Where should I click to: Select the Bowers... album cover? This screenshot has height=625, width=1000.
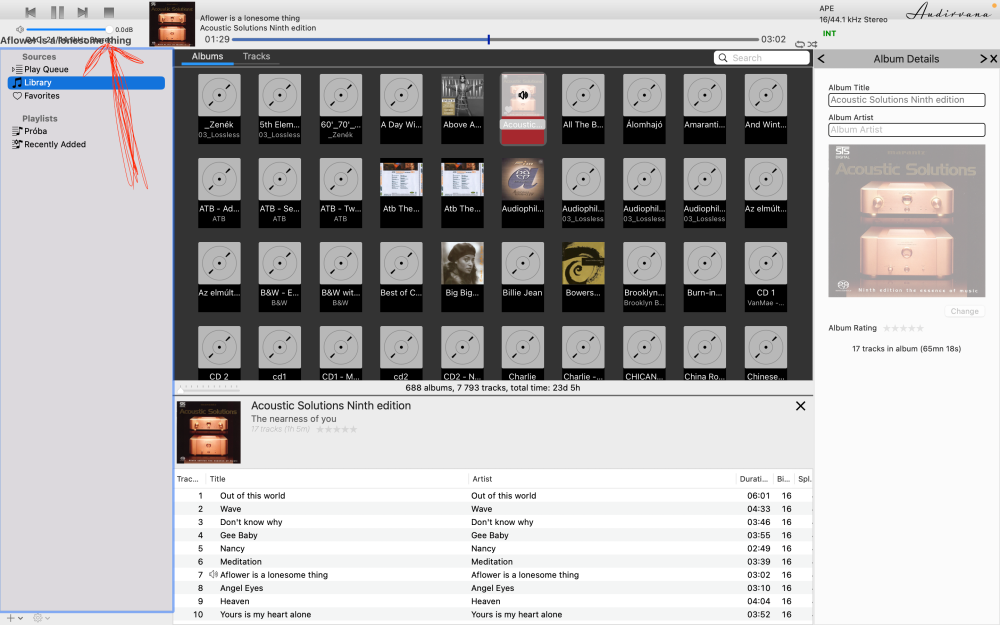[584, 263]
